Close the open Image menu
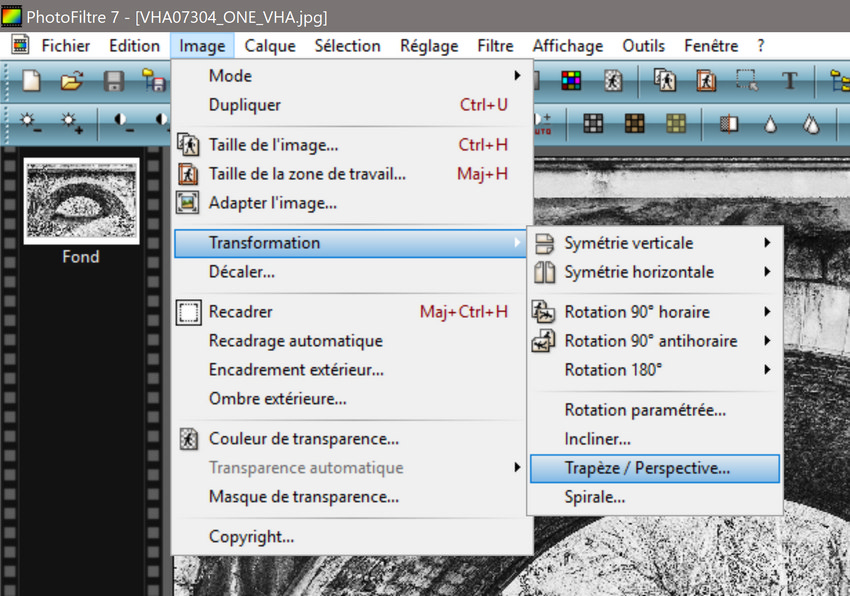 (202, 46)
